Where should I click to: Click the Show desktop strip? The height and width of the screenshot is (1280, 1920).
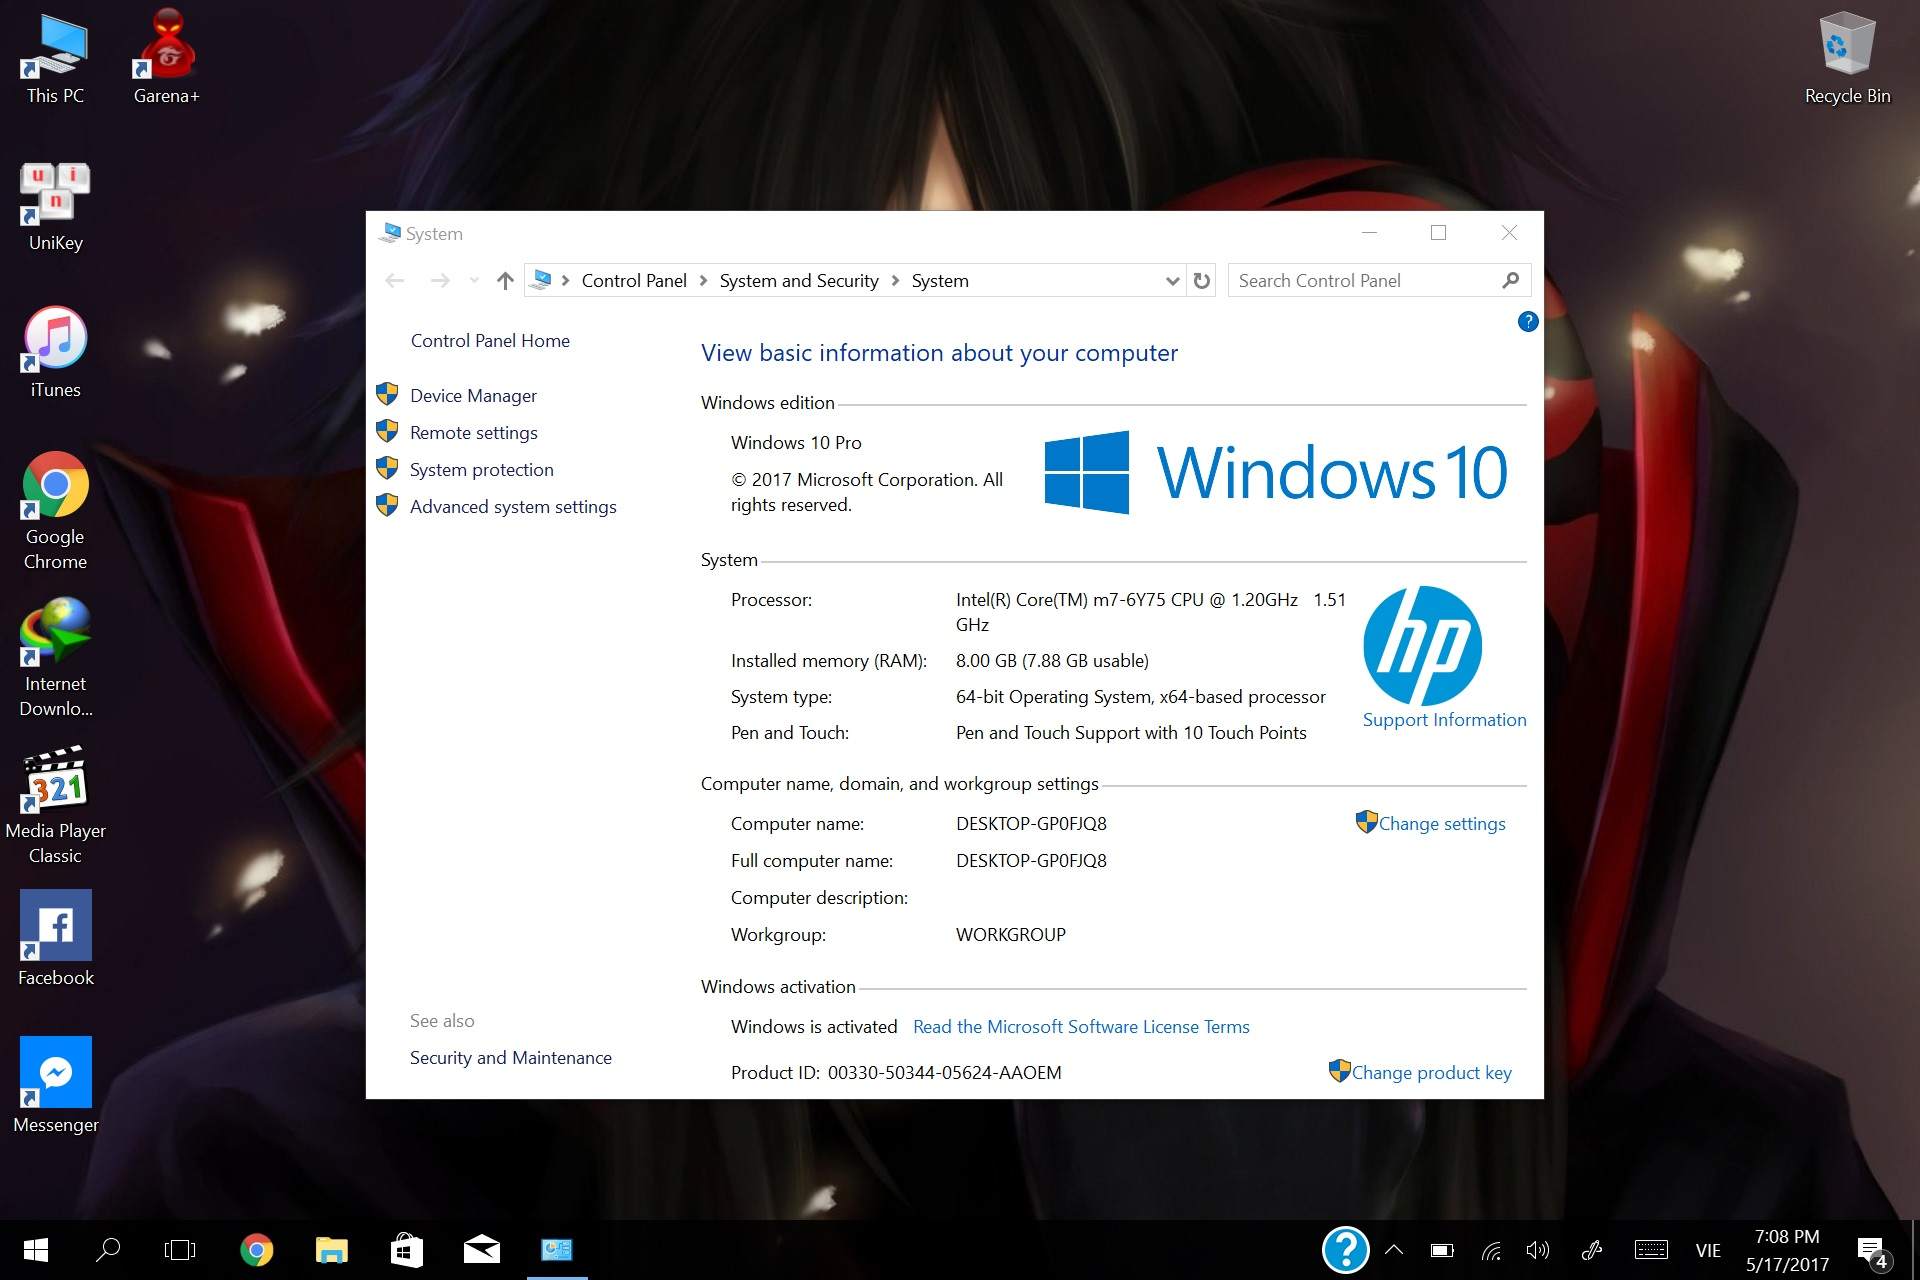[1914, 1250]
